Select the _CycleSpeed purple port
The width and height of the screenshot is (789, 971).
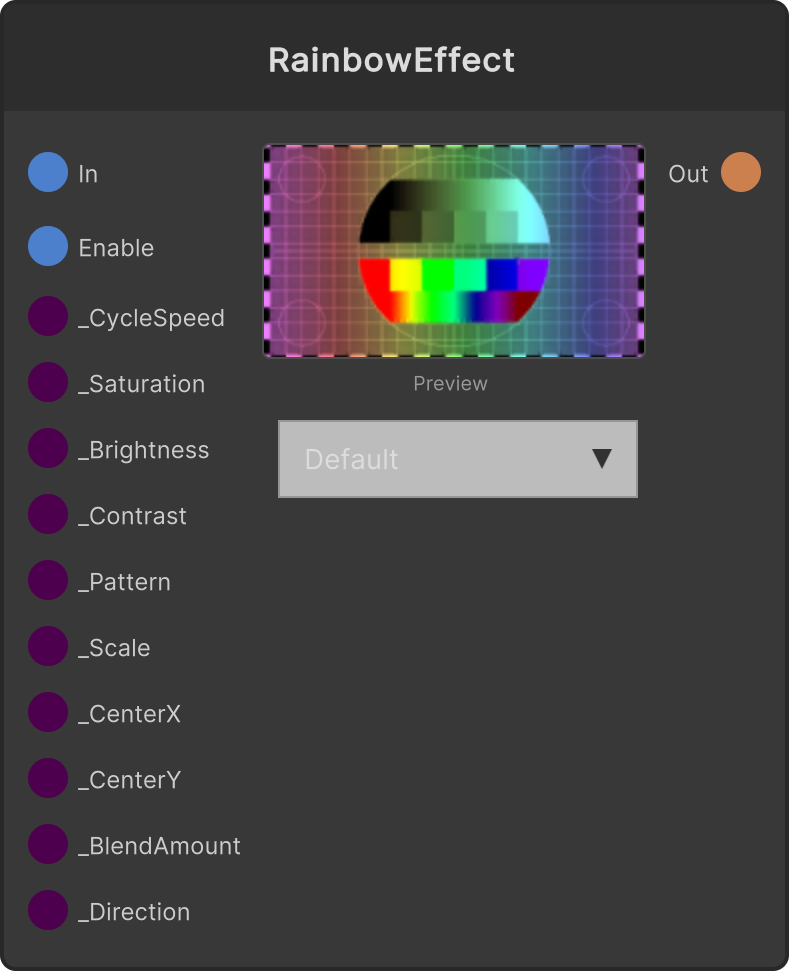[48, 316]
